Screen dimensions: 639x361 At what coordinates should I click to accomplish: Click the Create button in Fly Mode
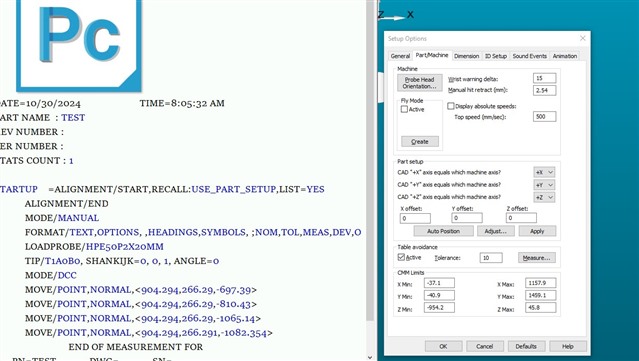tap(420, 141)
